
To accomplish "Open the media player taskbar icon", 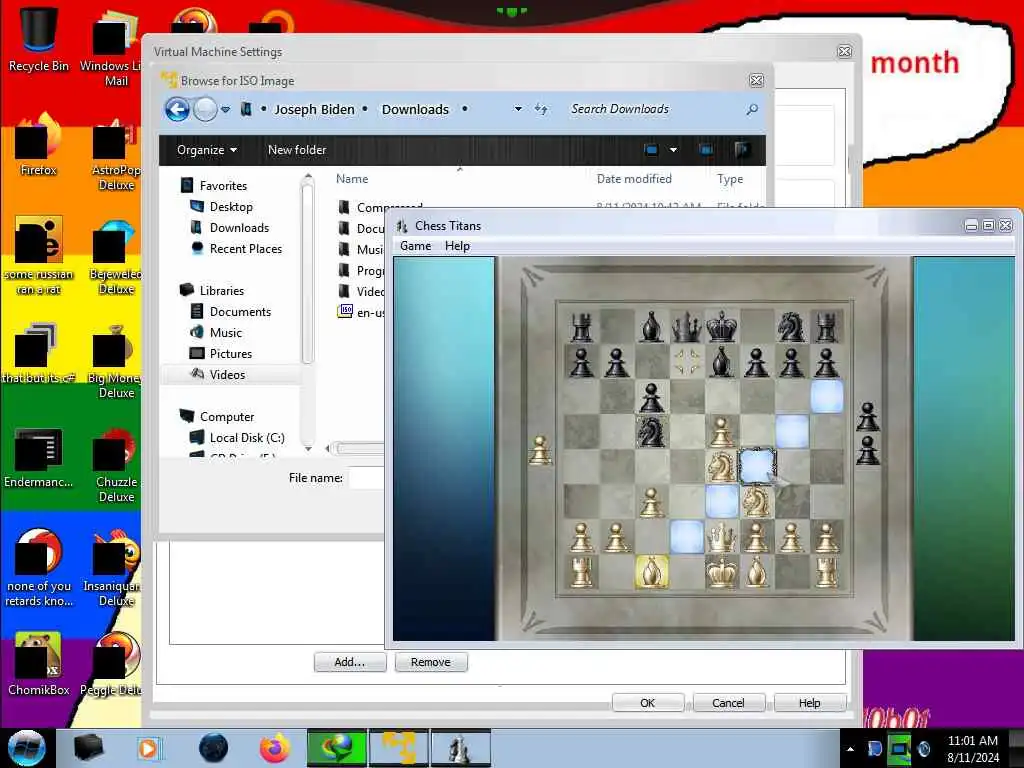I will coord(148,748).
